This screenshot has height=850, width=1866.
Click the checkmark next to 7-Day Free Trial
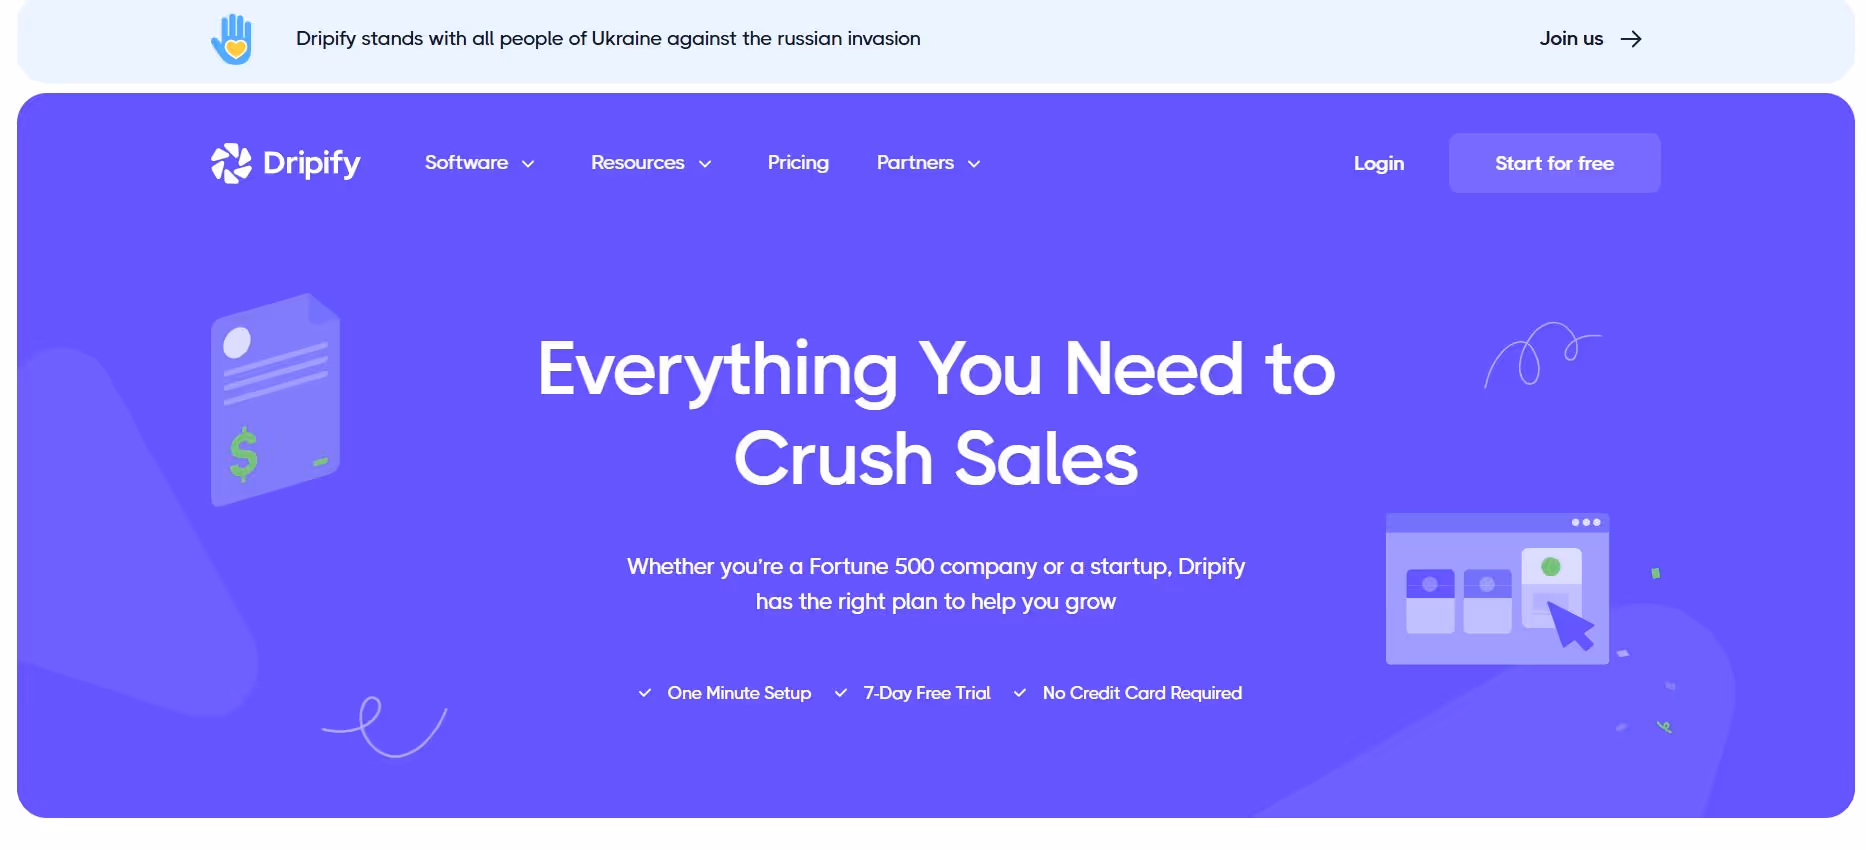tap(841, 693)
